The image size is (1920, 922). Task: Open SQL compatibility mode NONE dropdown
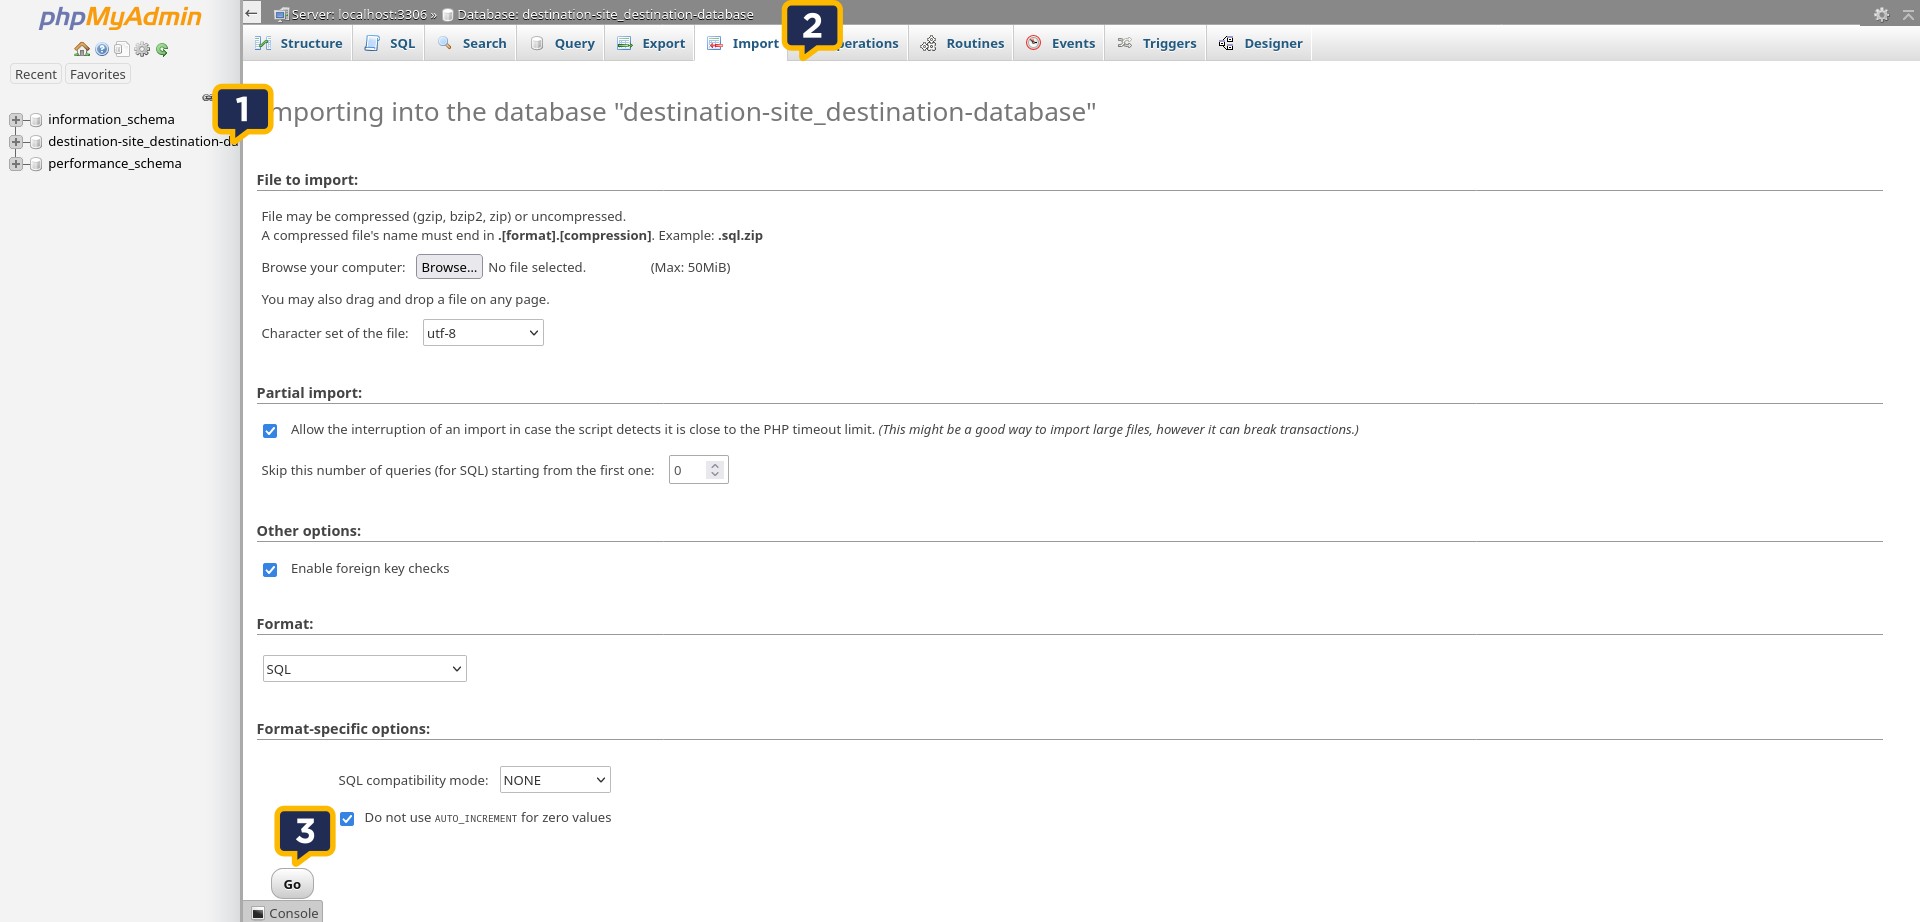pyautogui.click(x=555, y=780)
